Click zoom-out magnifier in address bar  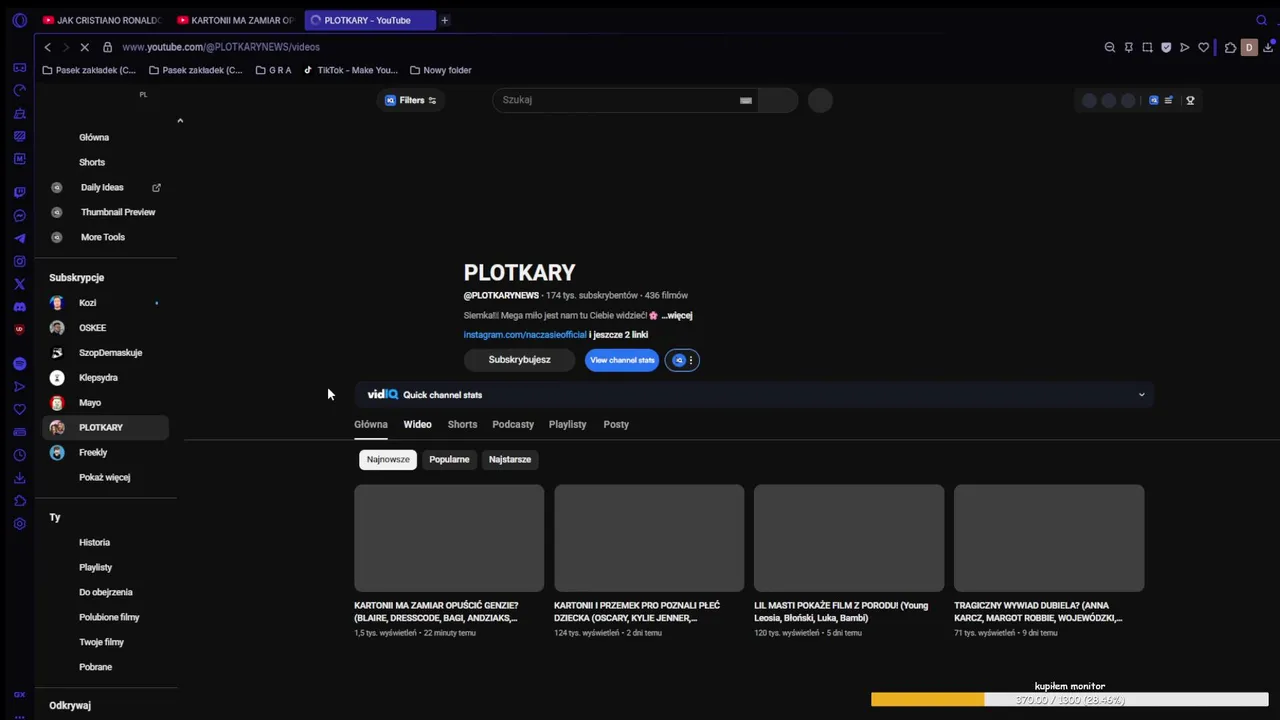pos(1110,47)
